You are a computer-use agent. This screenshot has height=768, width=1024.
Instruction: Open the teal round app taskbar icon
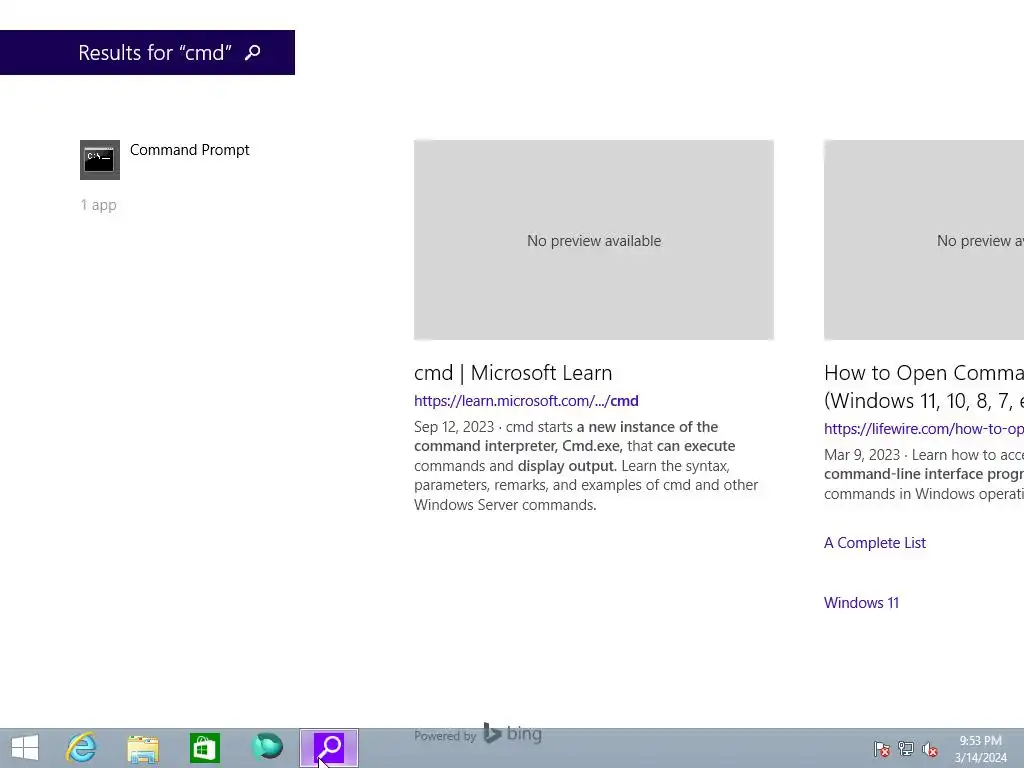pyautogui.click(x=267, y=746)
